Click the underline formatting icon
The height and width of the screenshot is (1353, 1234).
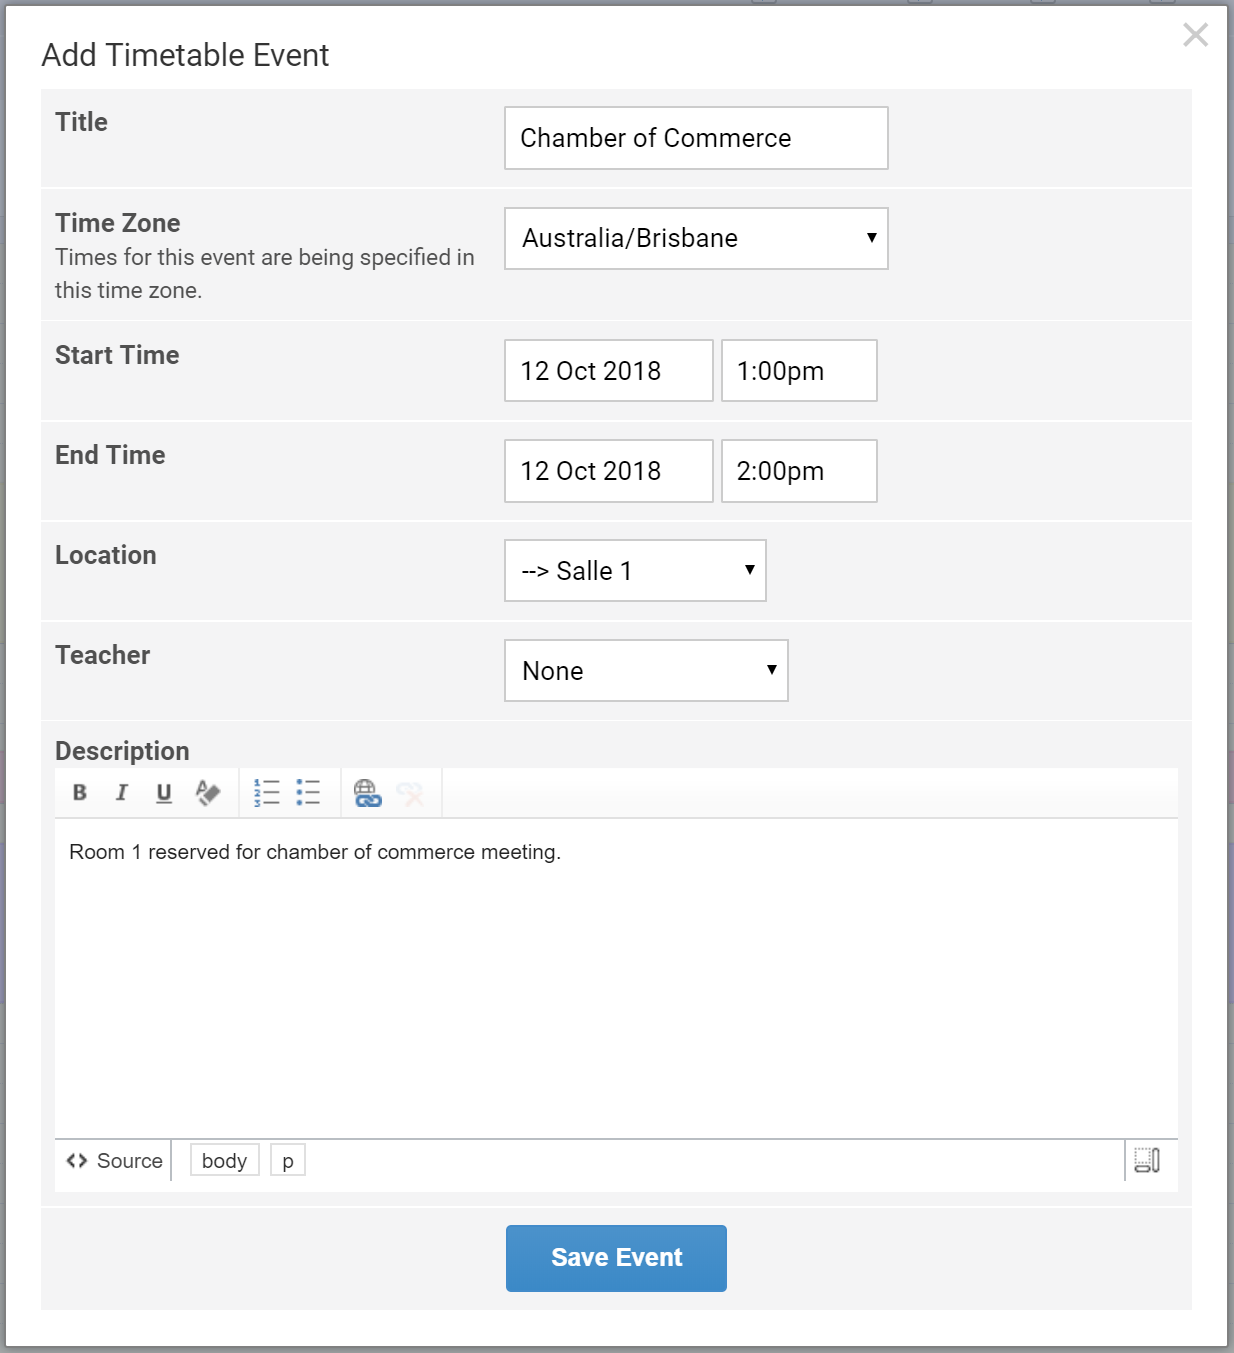point(164,793)
